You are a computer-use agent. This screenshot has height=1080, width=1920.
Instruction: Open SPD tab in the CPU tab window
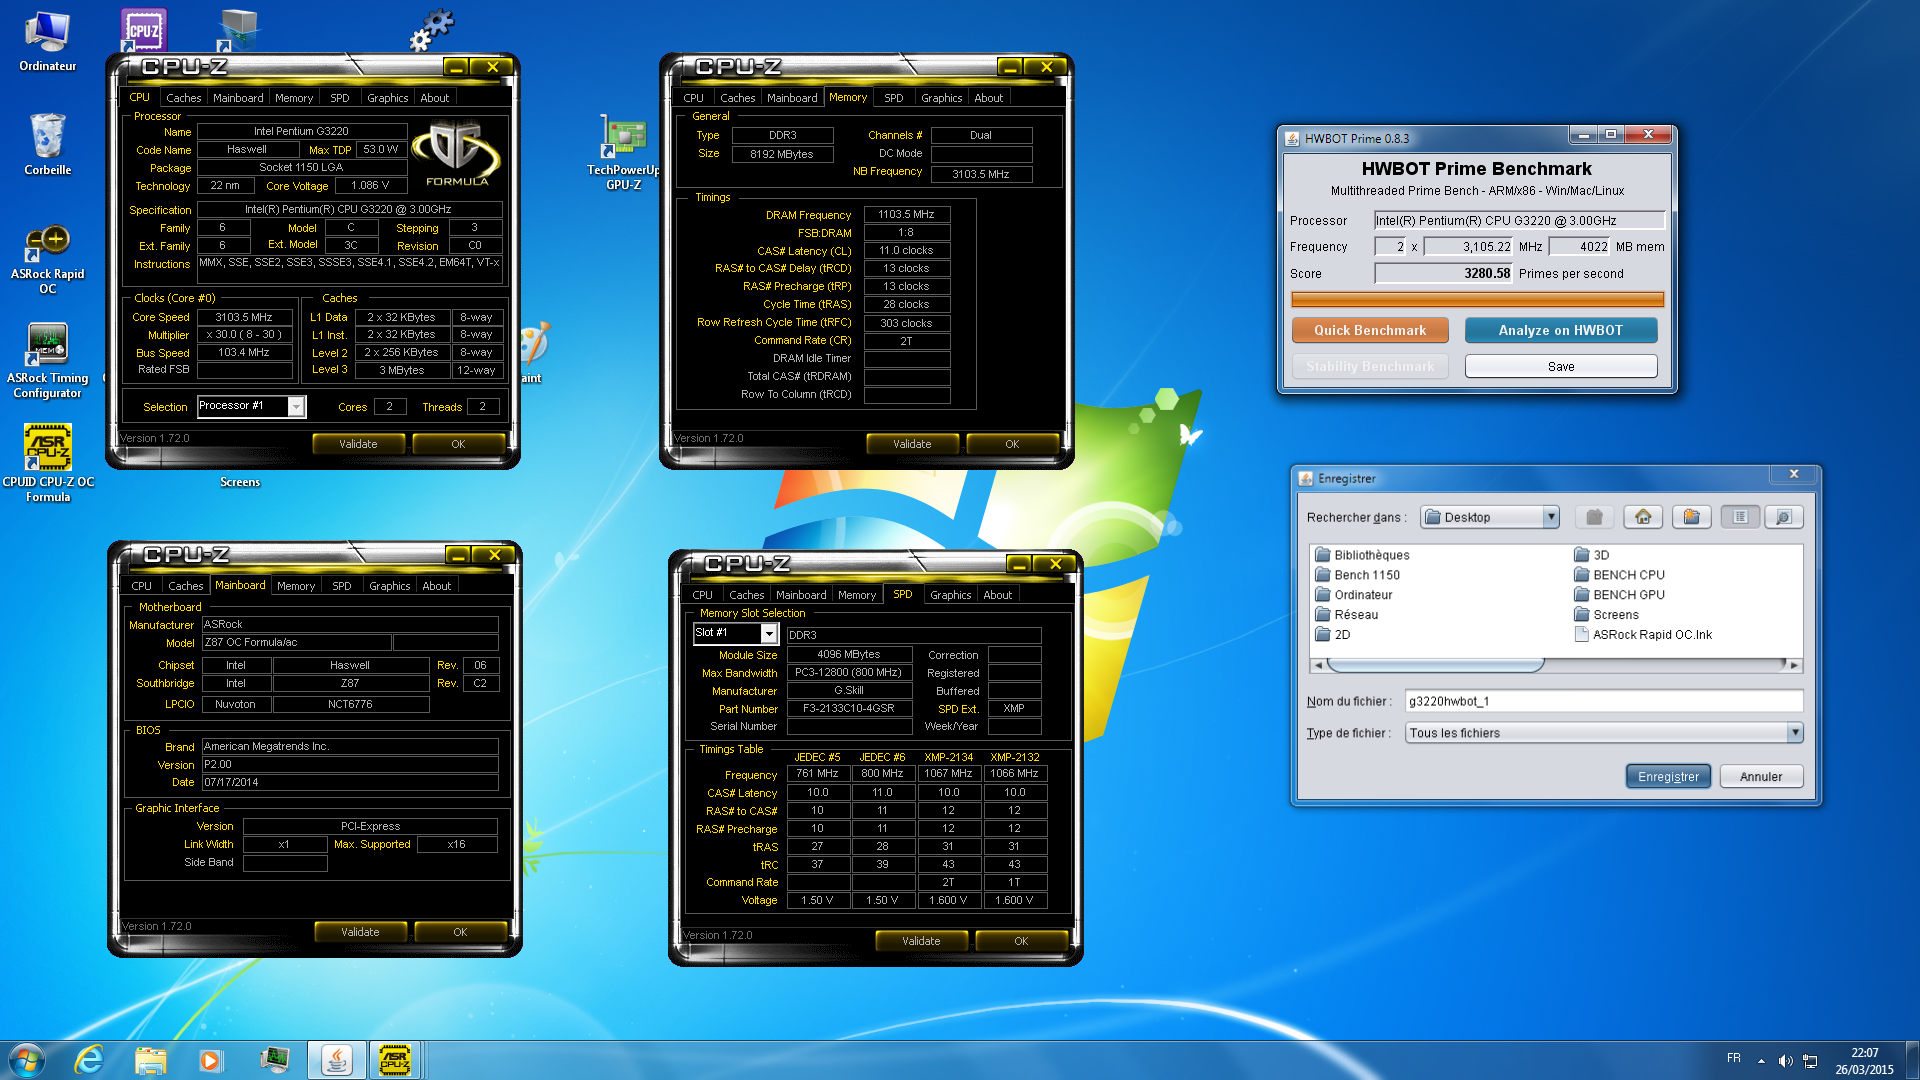(x=339, y=98)
